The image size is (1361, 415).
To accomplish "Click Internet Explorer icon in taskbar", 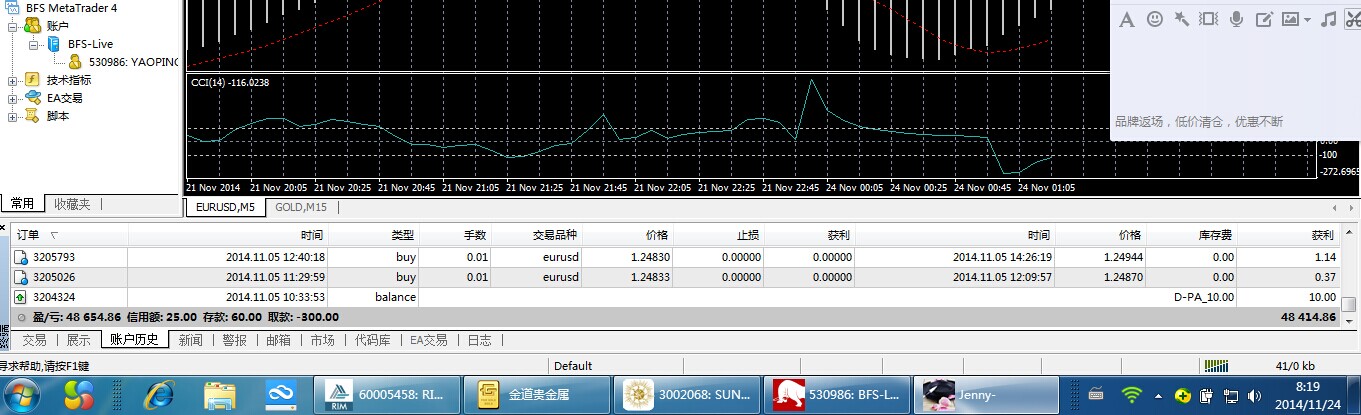I will (x=159, y=395).
